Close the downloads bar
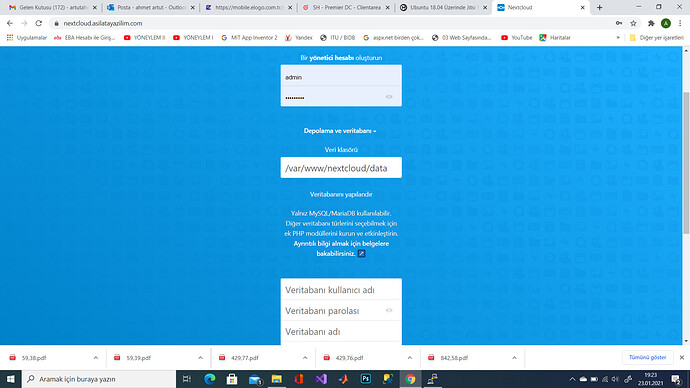 point(682,358)
